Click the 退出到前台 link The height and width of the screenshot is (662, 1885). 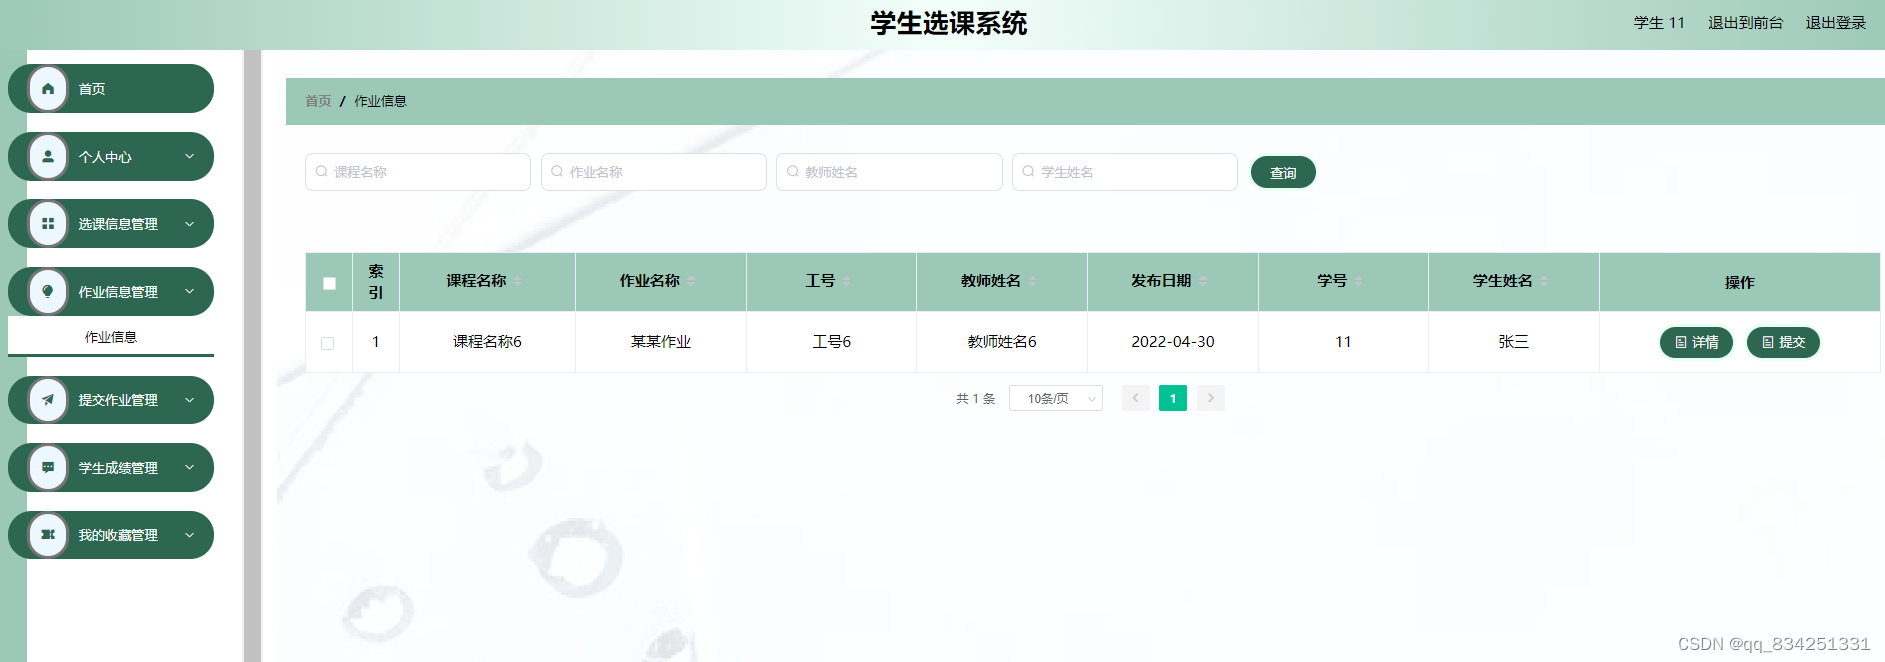tap(1745, 22)
